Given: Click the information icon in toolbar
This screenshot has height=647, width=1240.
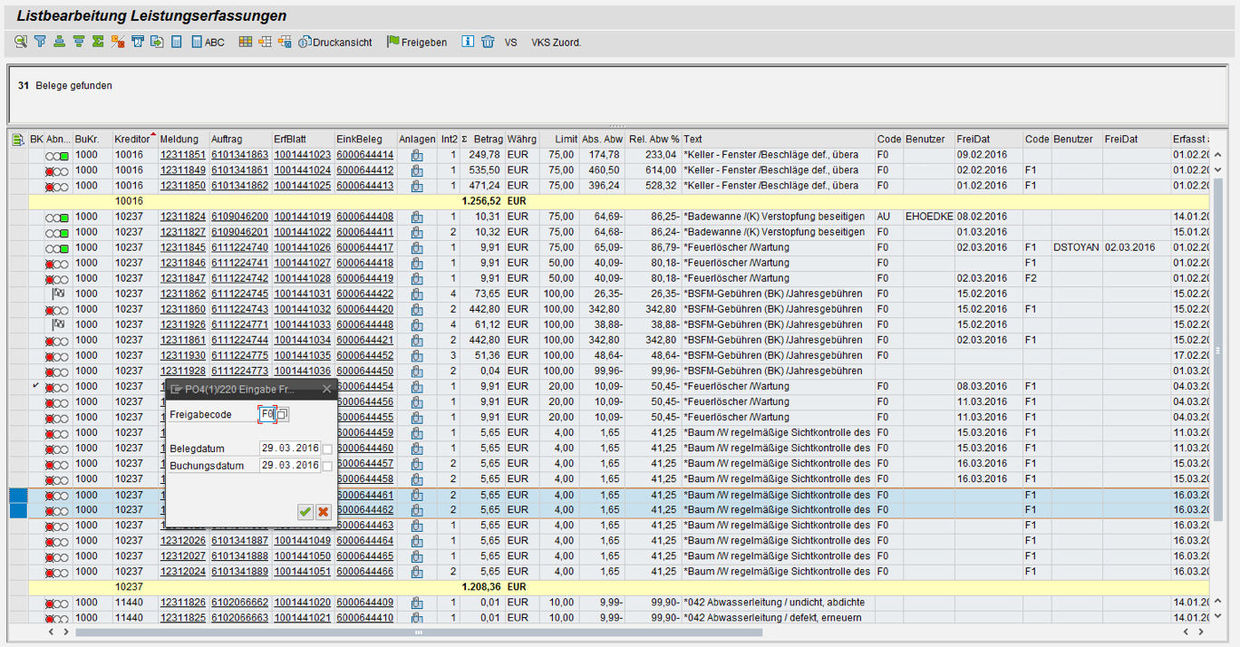Looking at the screenshot, I should coord(467,42).
